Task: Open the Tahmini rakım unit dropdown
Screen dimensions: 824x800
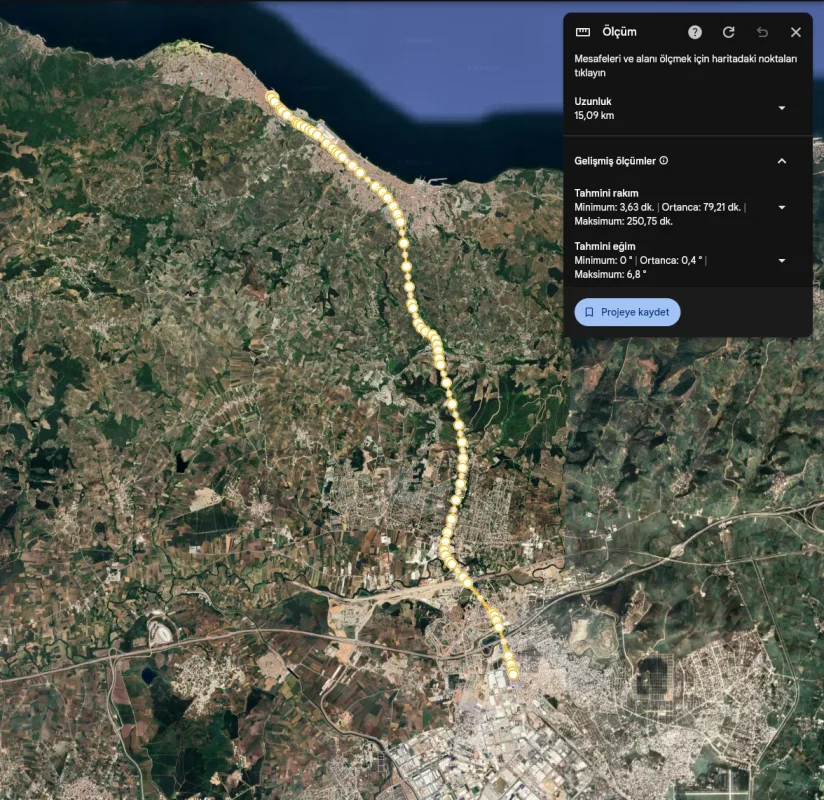Action: coord(782,207)
